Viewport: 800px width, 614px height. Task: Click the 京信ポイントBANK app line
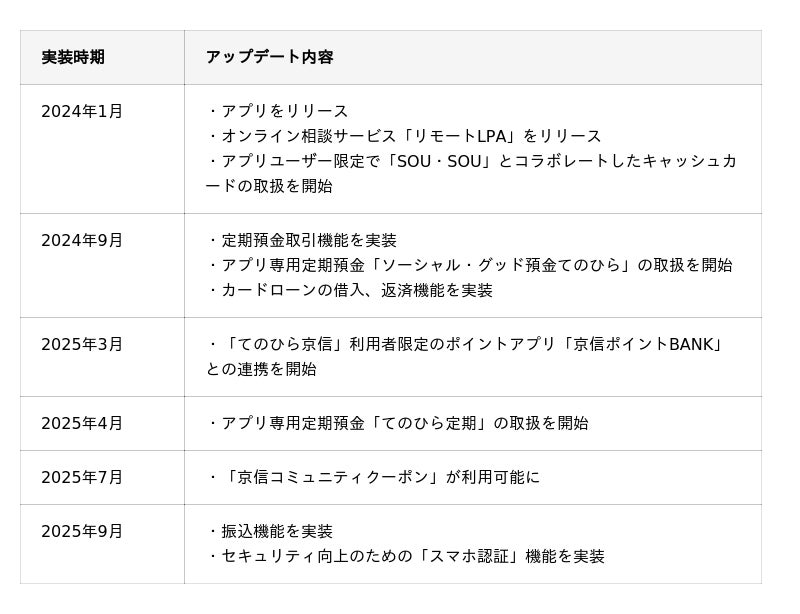pyautogui.click(x=464, y=344)
